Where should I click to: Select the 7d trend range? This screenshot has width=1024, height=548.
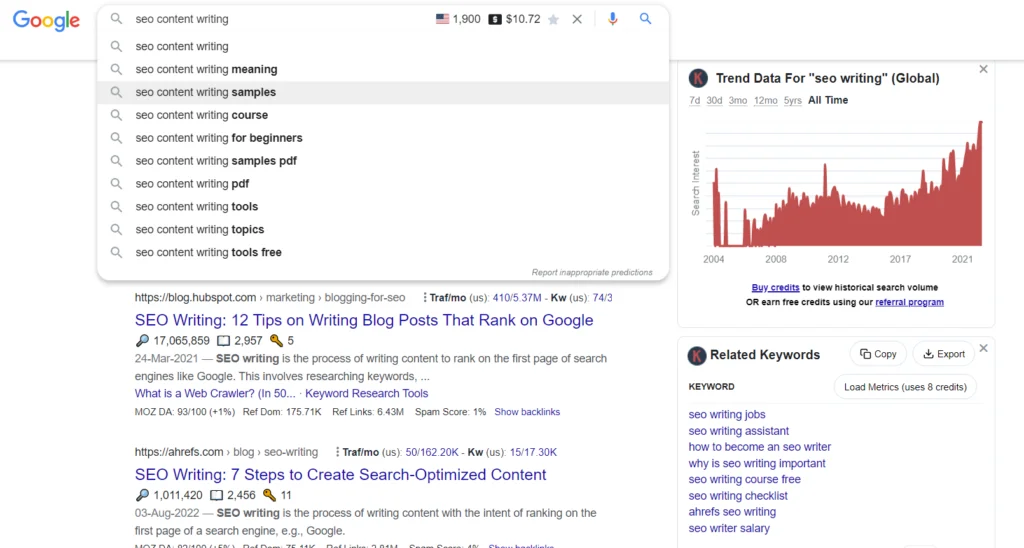pos(695,101)
